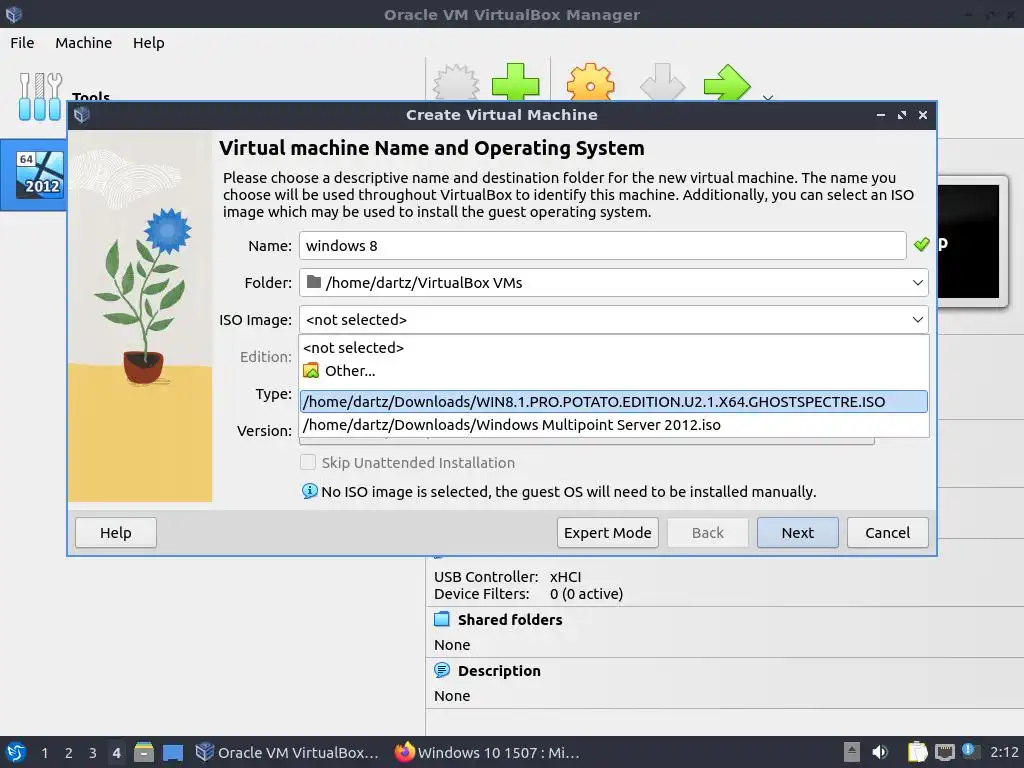This screenshot has height=768, width=1024.
Task: Click green checkmark beside Name field
Action: point(921,245)
